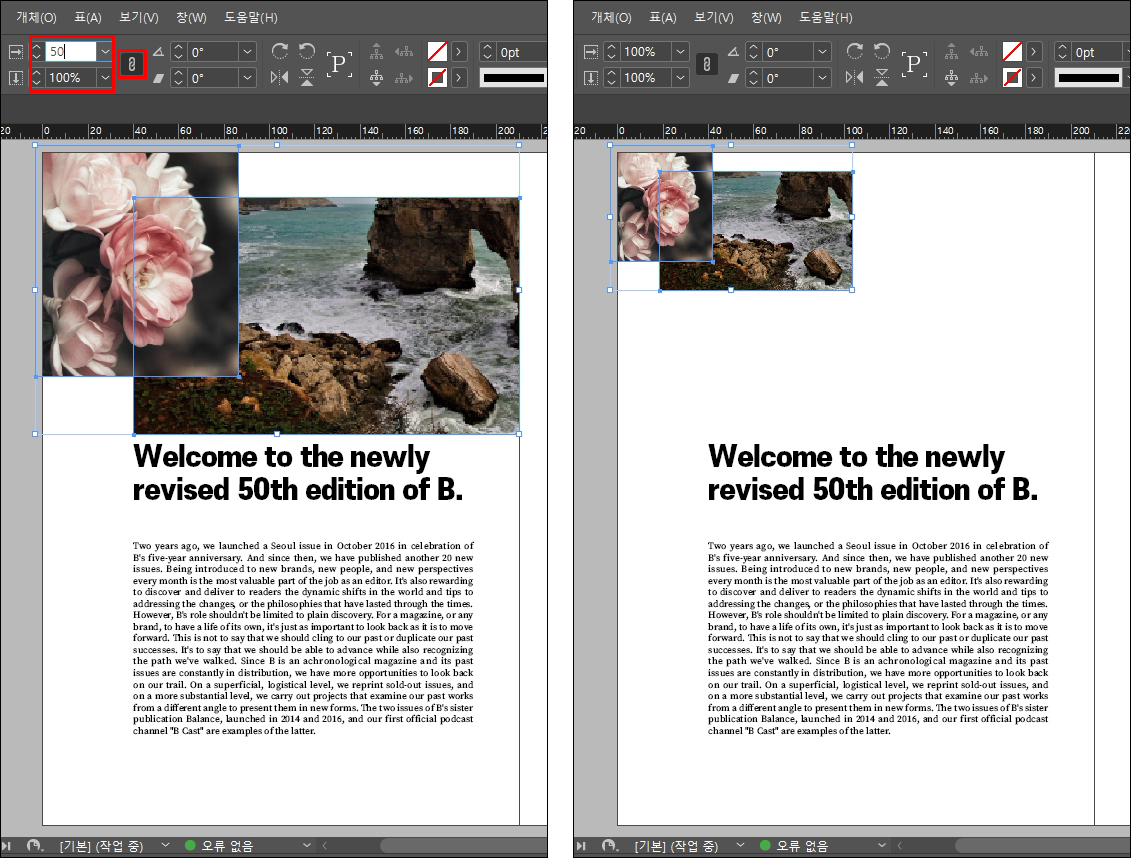Rotate 90° clockwise in right window
The width and height of the screenshot is (1131, 858).
(x=855, y=51)
